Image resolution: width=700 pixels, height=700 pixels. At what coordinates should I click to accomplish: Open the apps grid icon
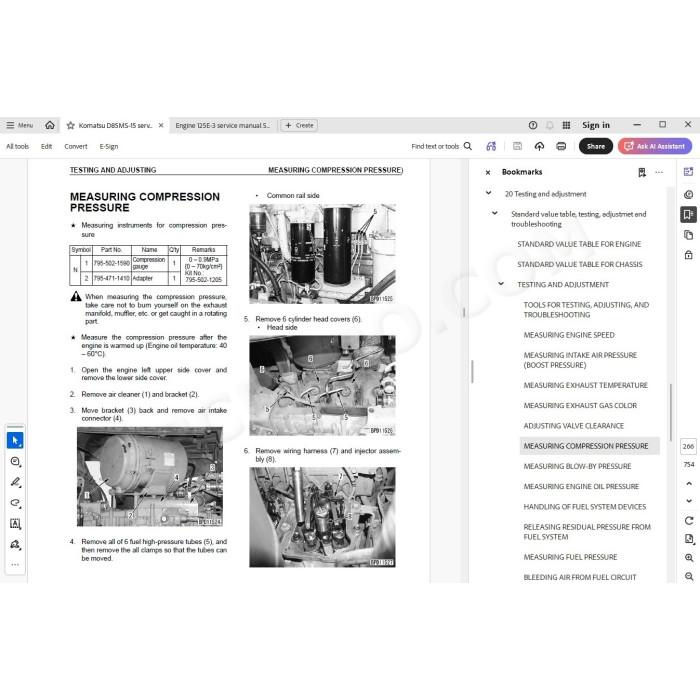[566, 125]
